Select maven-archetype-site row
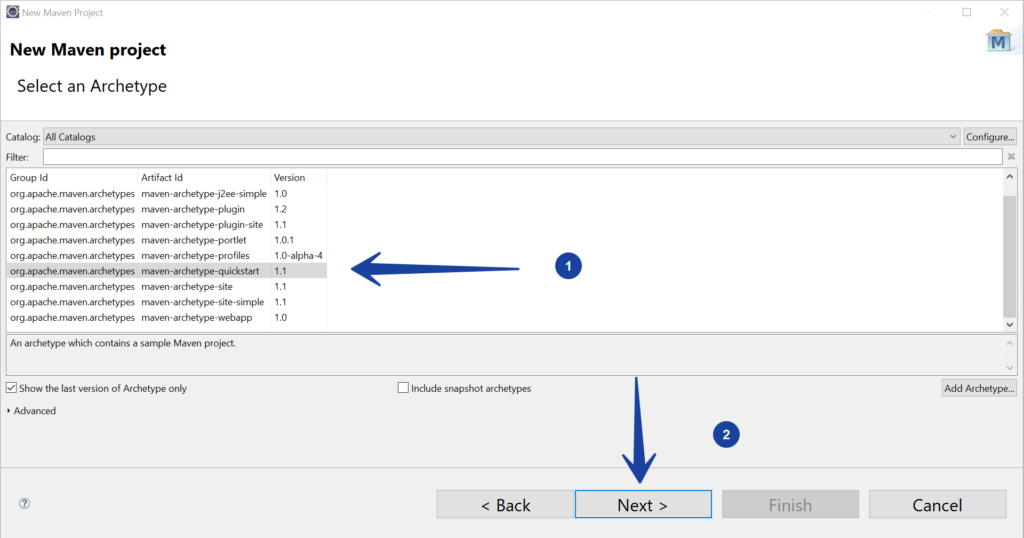The image size is (1024, 538). tap(167, 287)
